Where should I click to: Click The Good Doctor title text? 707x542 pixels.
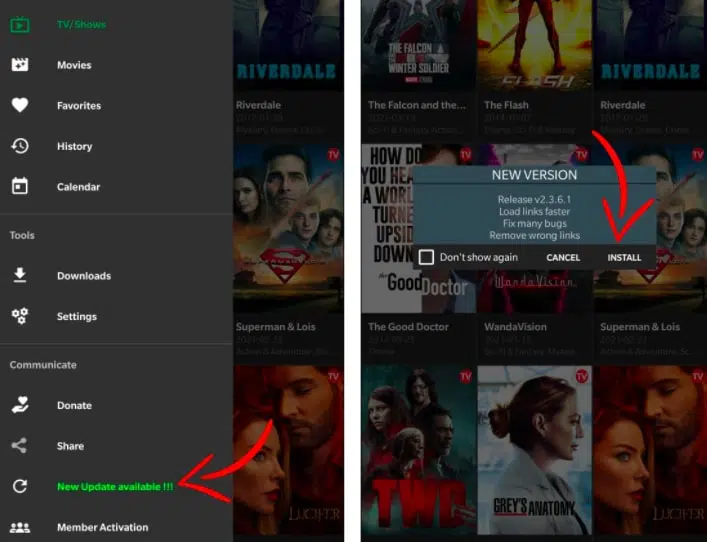(x=409, y=327)
